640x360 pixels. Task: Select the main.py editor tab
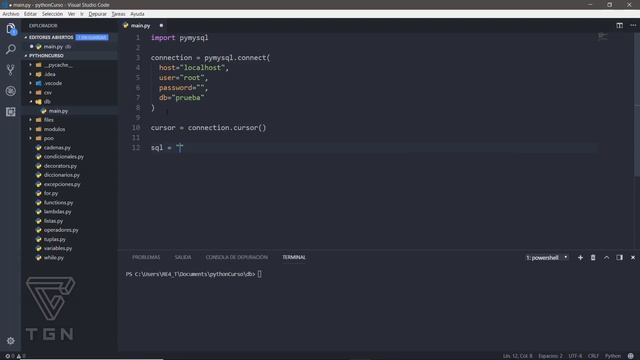point(140,25)
